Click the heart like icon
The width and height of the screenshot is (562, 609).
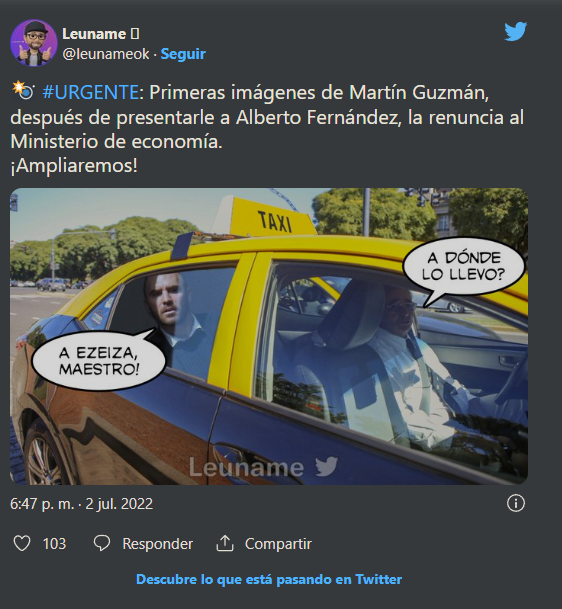coord(22,543)
